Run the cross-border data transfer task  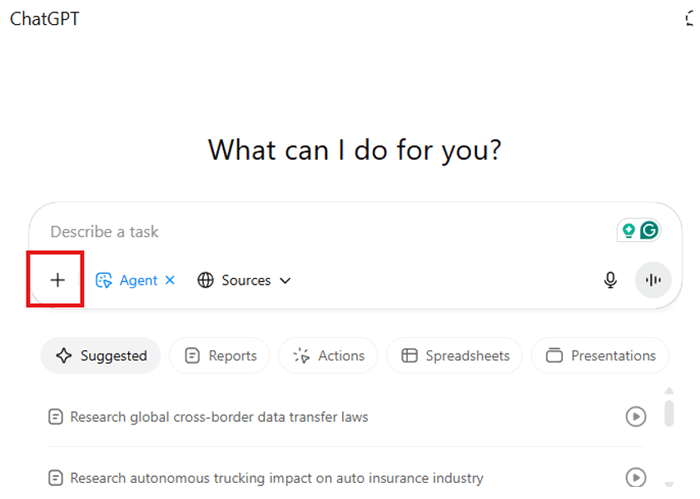[636, 416]
